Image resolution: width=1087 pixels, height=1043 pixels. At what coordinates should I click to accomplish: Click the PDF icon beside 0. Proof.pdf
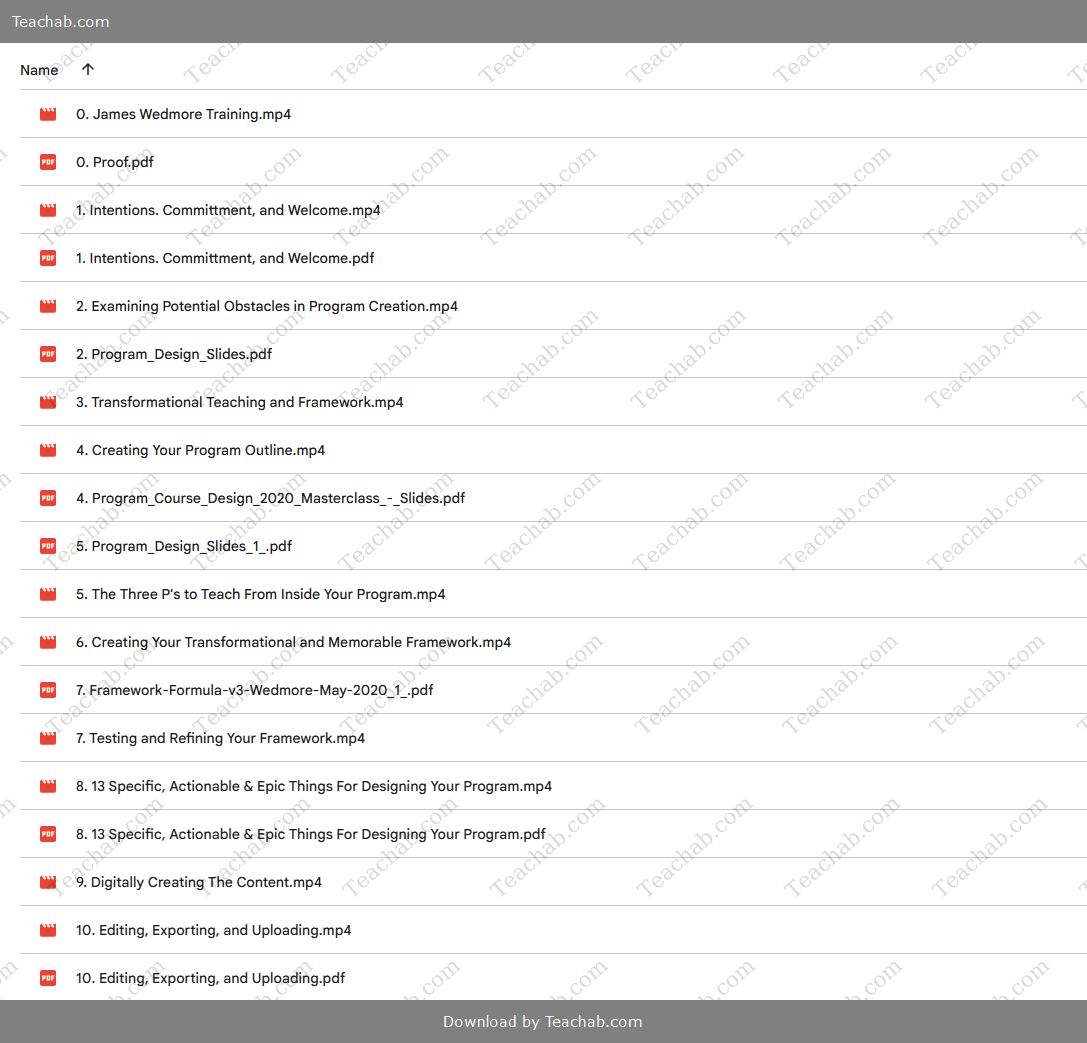[48, 162]
